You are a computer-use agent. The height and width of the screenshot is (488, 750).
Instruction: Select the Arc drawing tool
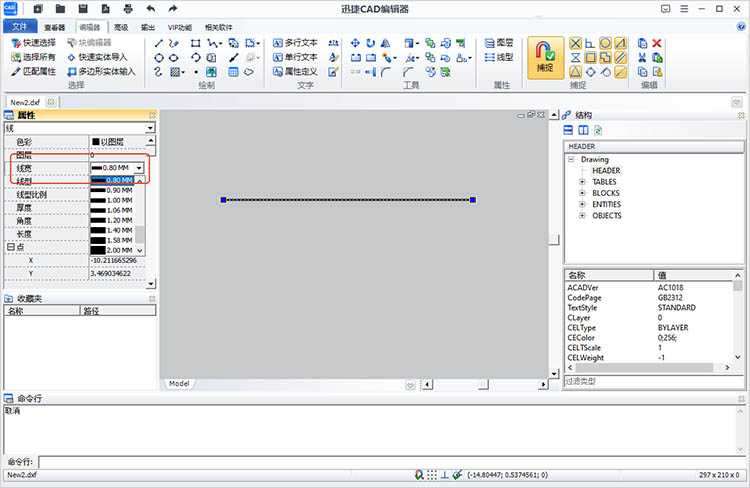pos(195,58)
